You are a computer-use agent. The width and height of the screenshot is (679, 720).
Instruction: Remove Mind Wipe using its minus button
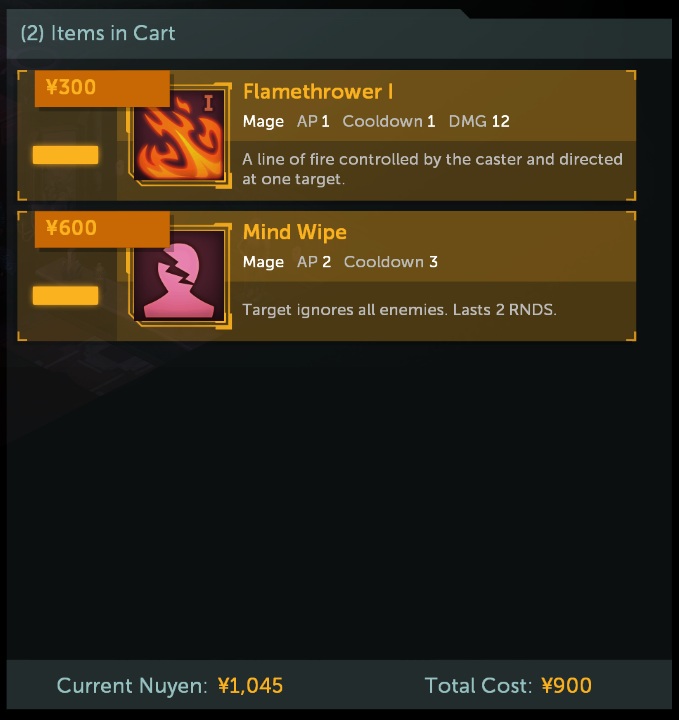(65, 295)
